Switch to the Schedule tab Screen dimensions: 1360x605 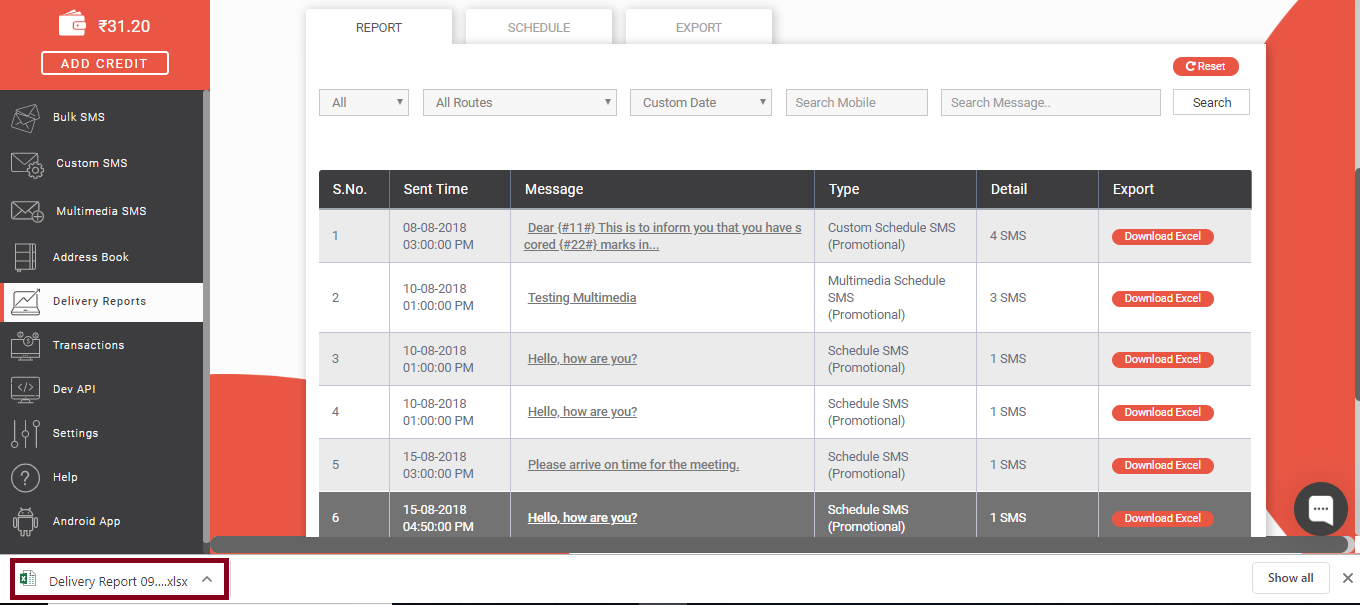click(539, 28)
